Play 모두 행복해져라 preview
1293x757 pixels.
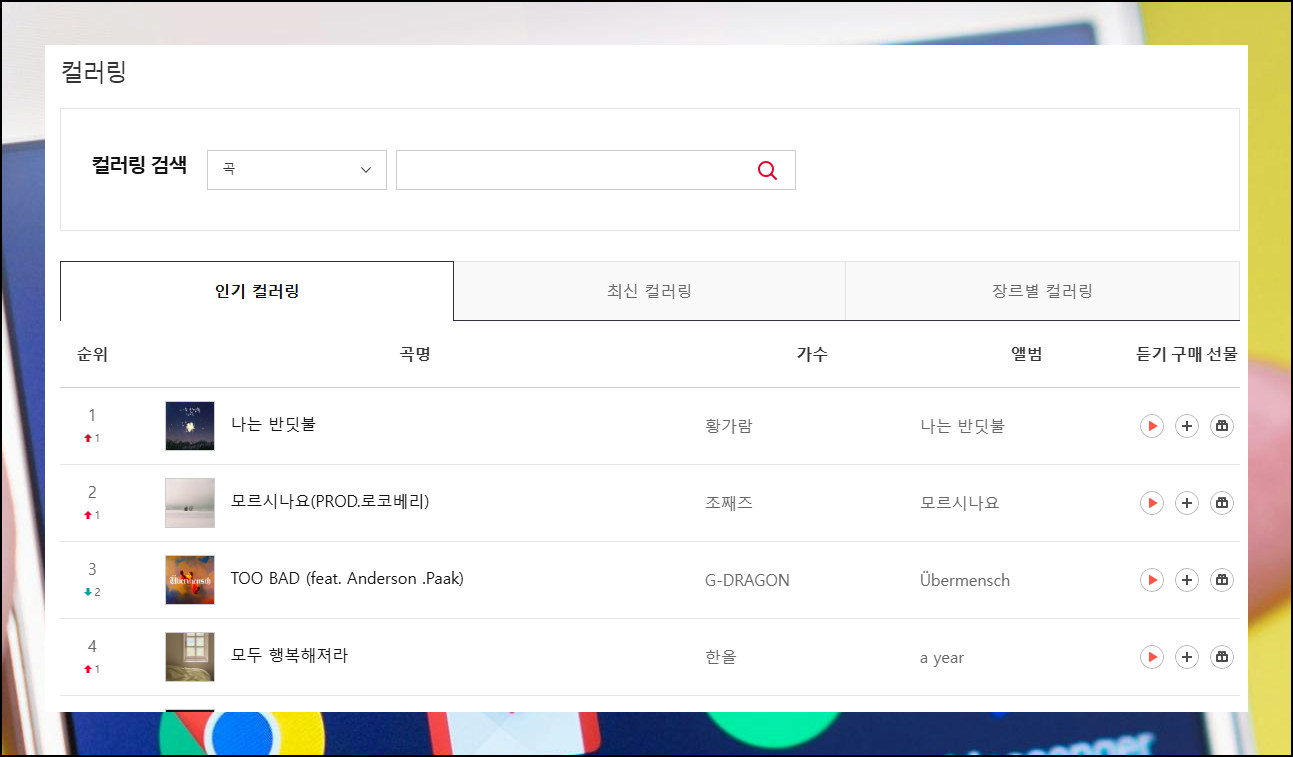click(1152, 657)
